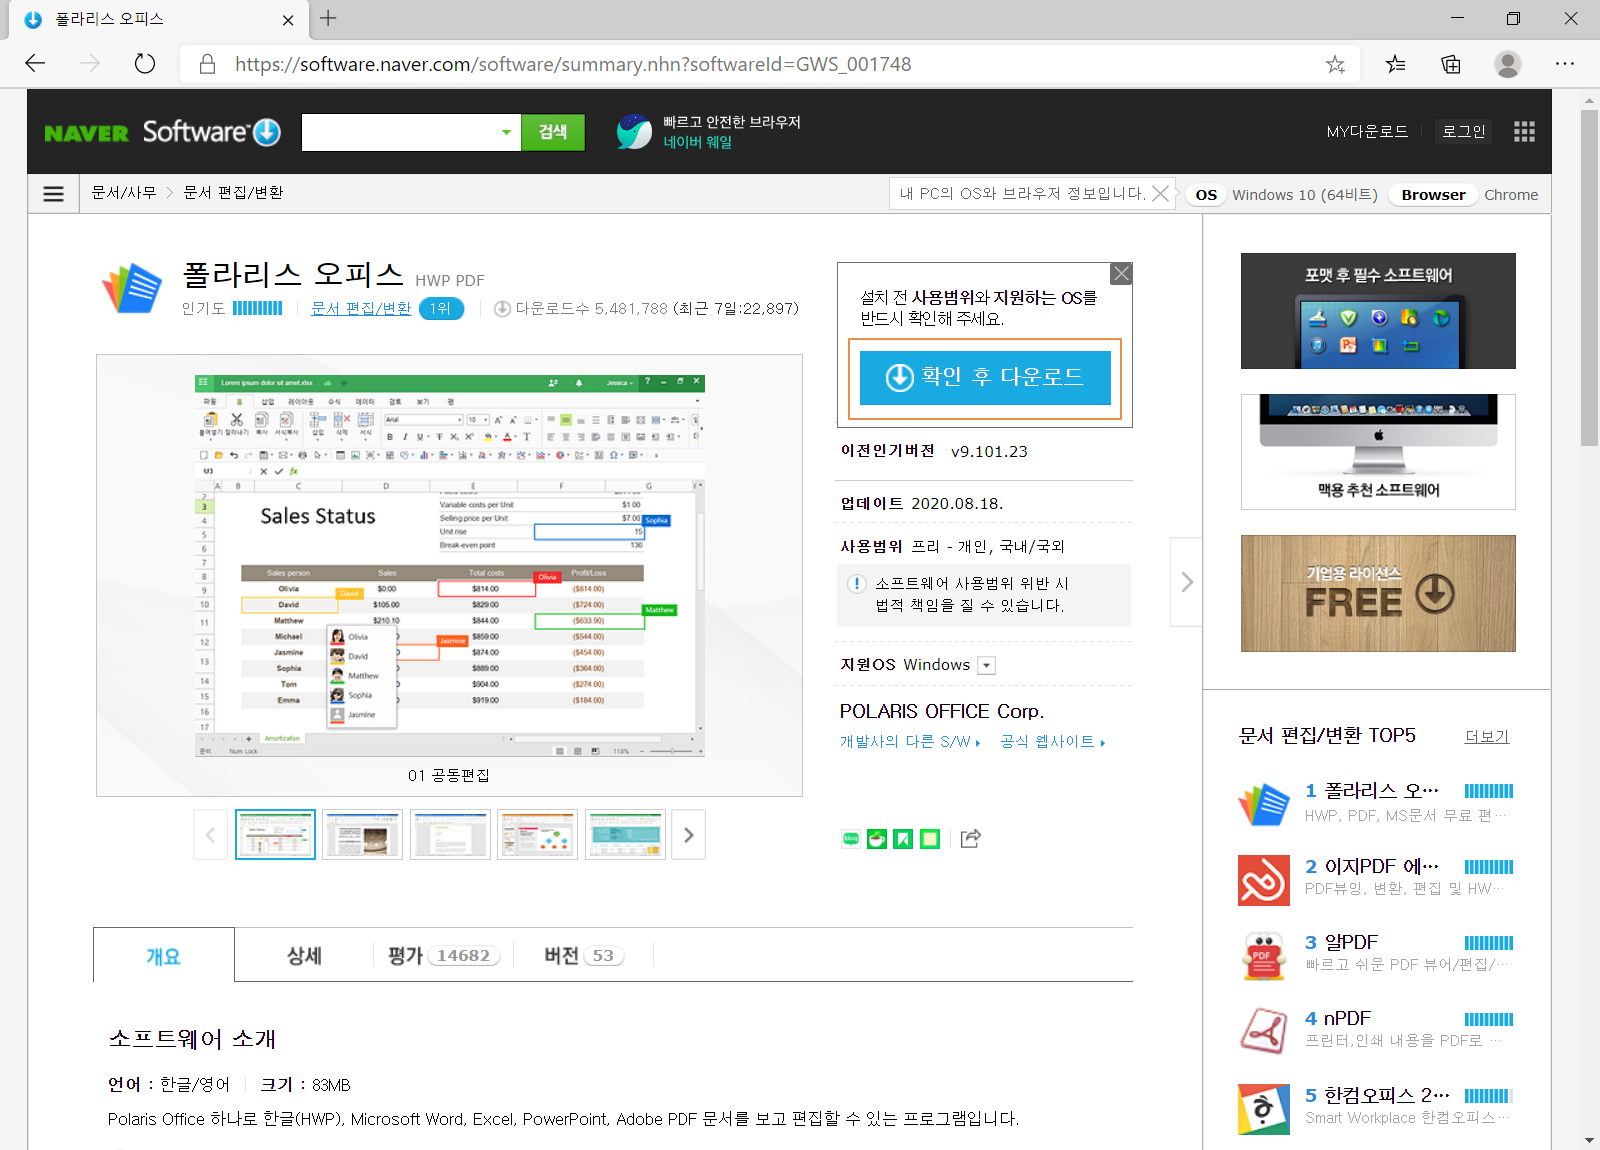Open the category hamburger menu
This screenshot has width=1600, height=1150.
pyautogui.click(x=54, y=194)
